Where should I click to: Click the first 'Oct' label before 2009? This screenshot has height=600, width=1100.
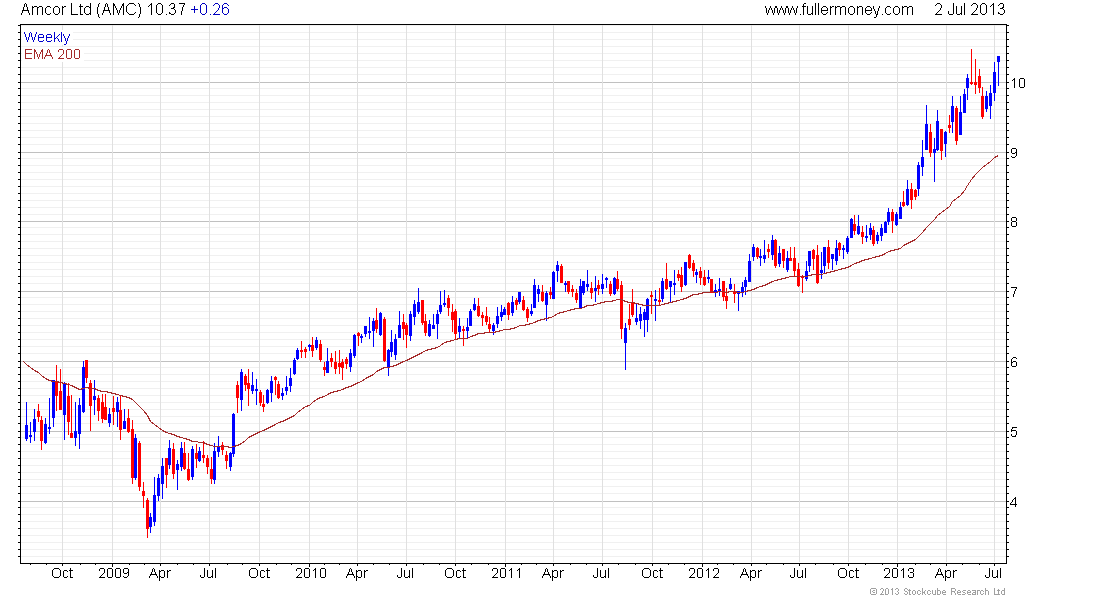point(62,573)
